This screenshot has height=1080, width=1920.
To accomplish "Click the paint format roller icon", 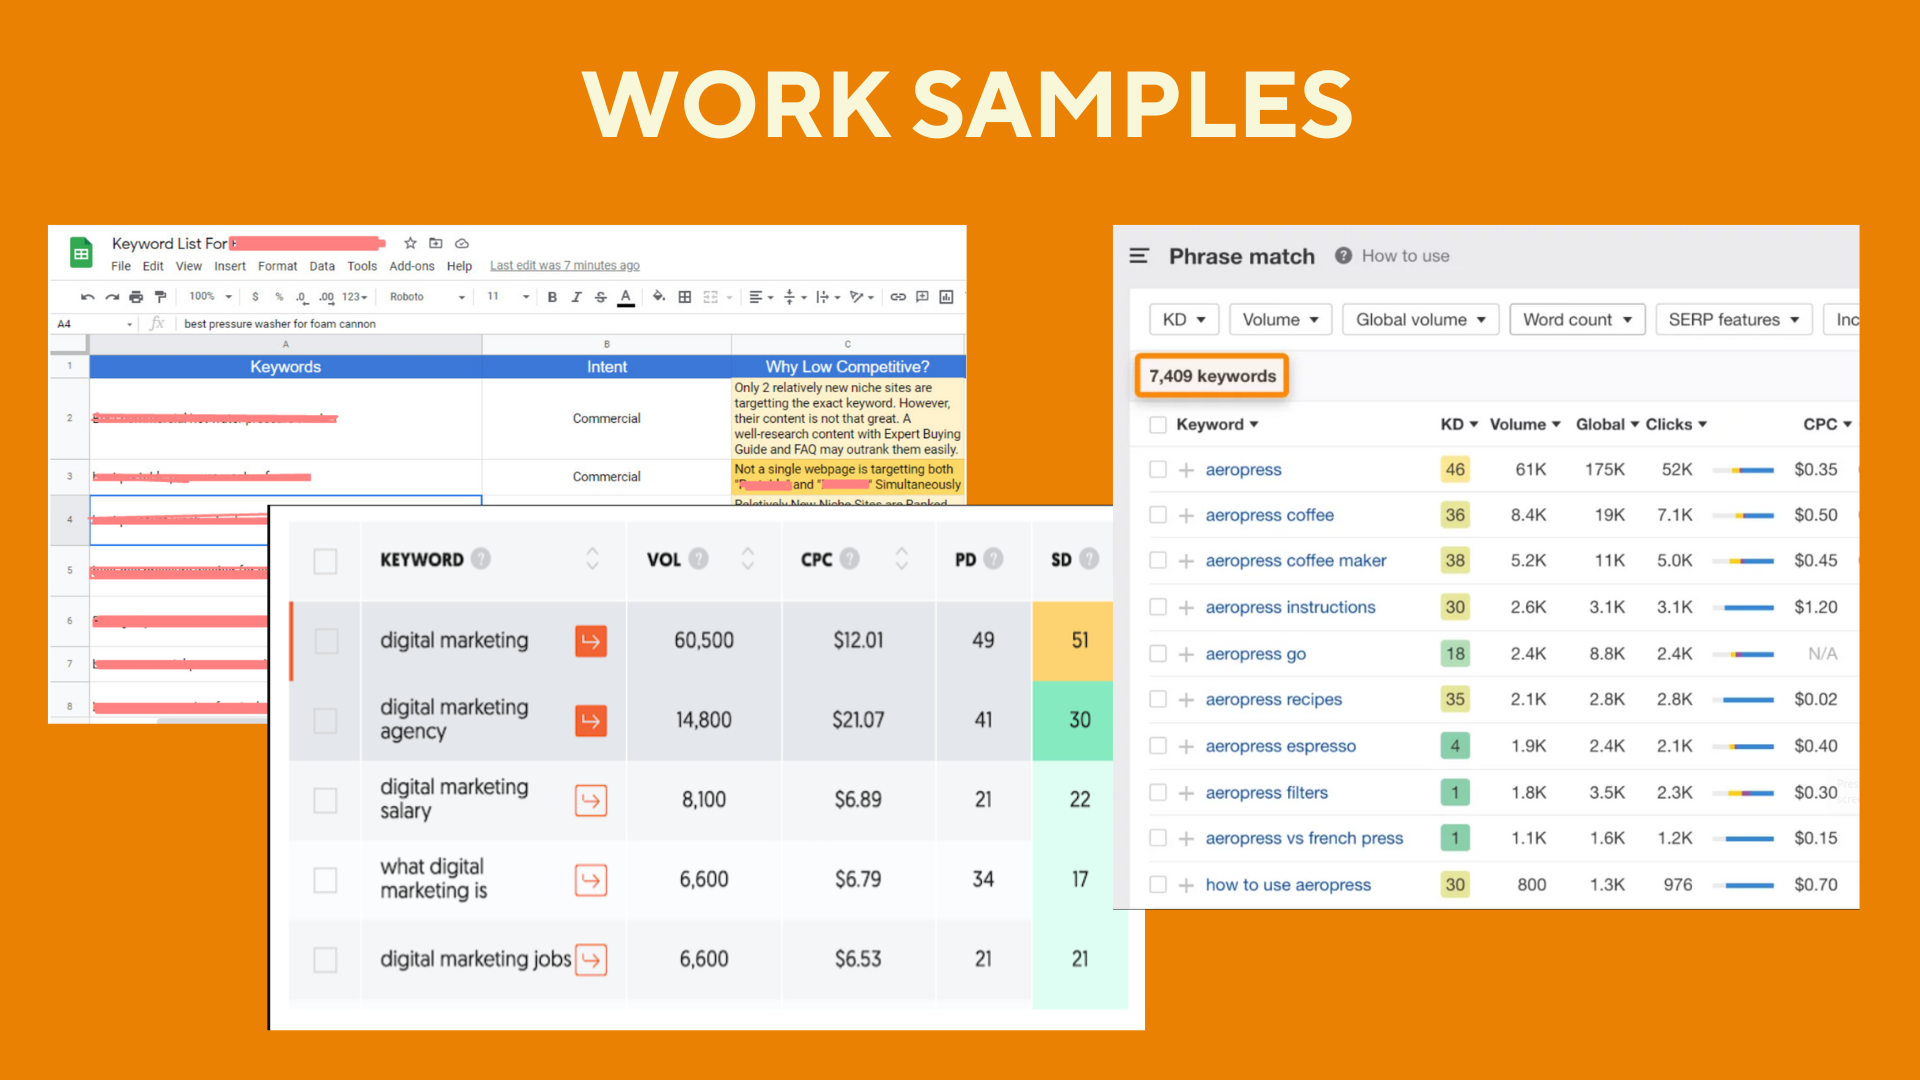I will (x=160, y=297).
